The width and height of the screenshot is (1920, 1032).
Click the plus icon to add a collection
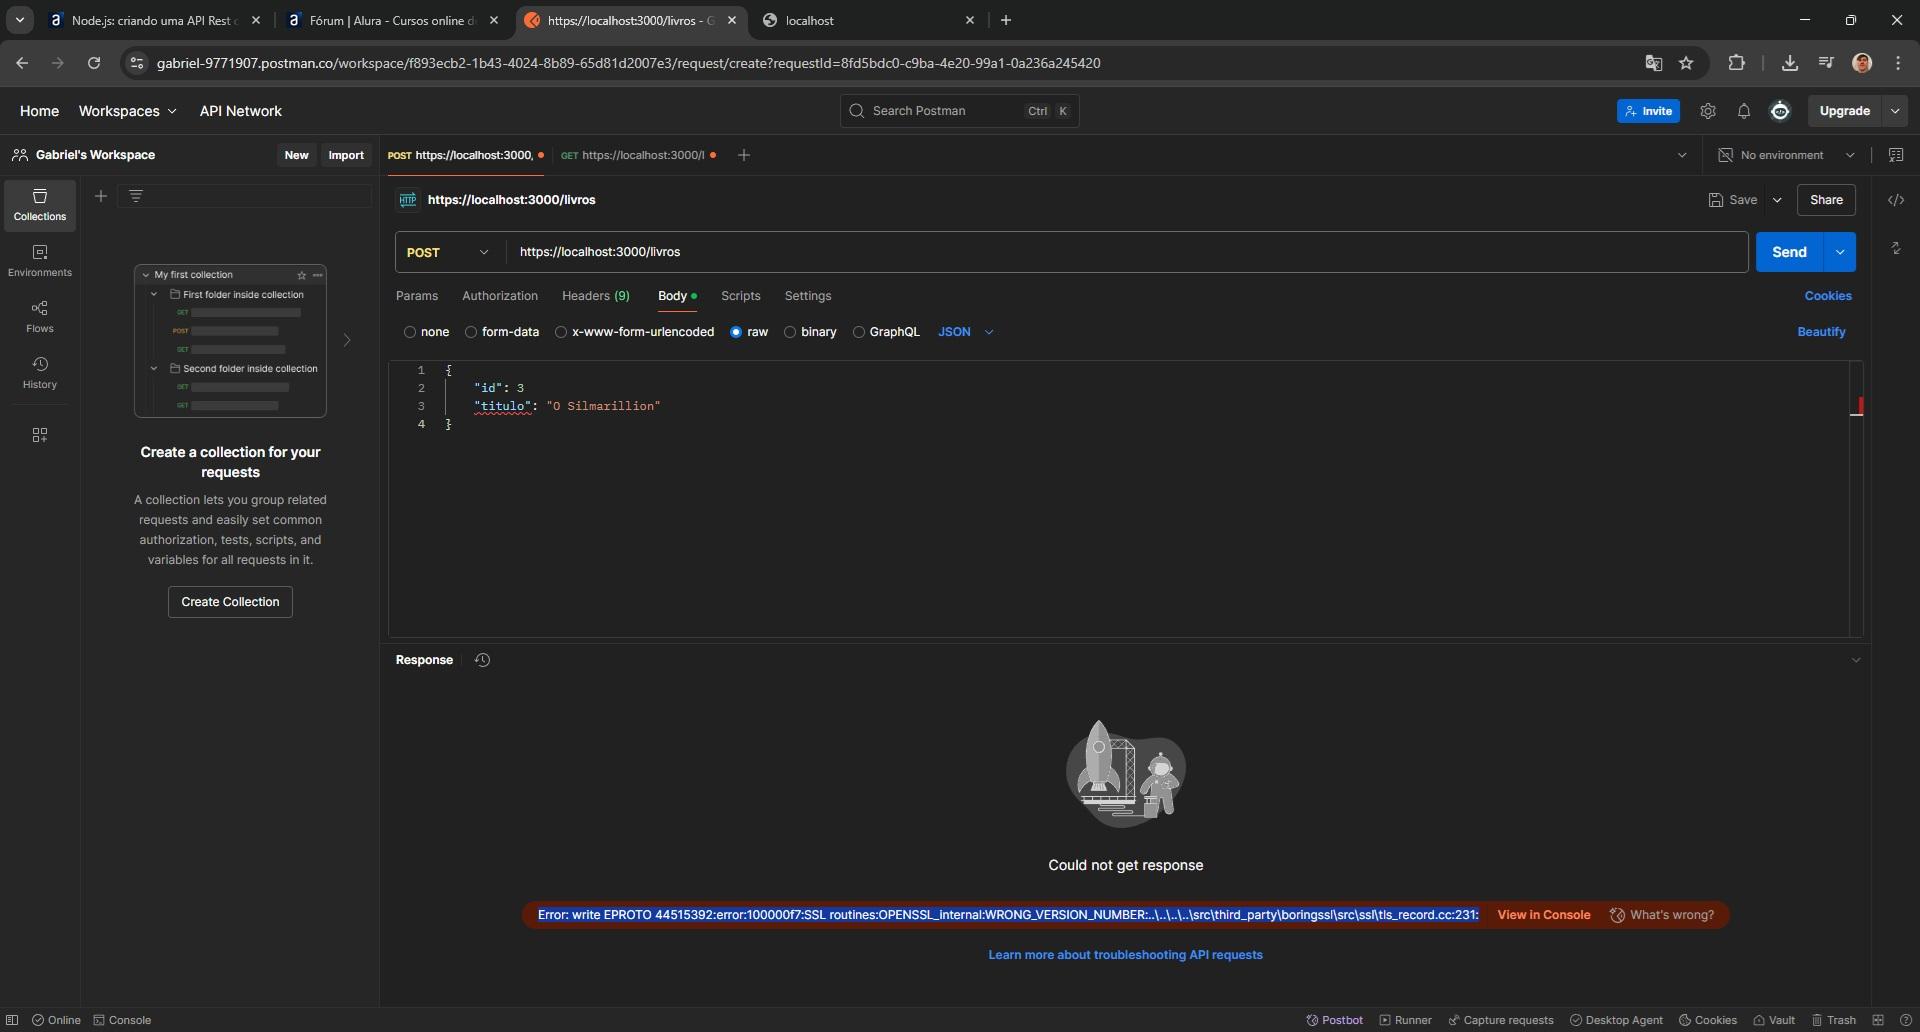100,196
